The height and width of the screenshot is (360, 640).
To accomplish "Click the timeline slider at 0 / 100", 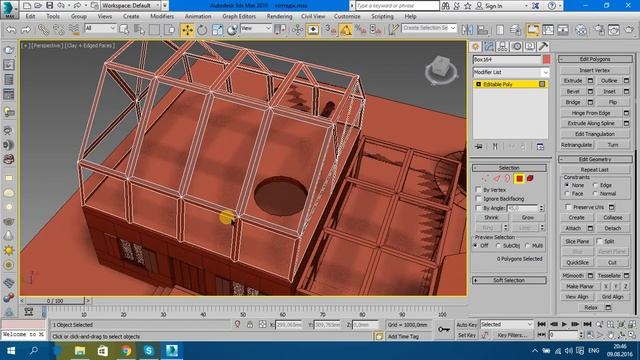I will tap(55, 301).
